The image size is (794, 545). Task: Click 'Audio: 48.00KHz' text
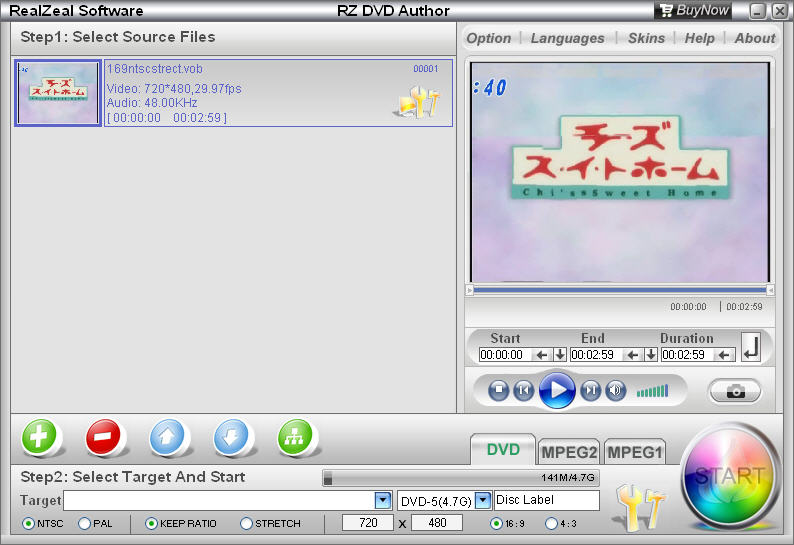tap(152, 103)
